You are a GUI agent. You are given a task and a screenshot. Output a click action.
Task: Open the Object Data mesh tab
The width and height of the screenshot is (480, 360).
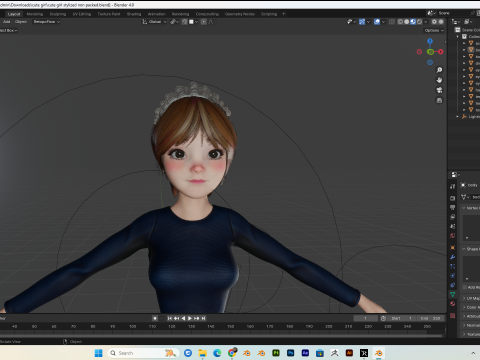click(x=452, y=294)
